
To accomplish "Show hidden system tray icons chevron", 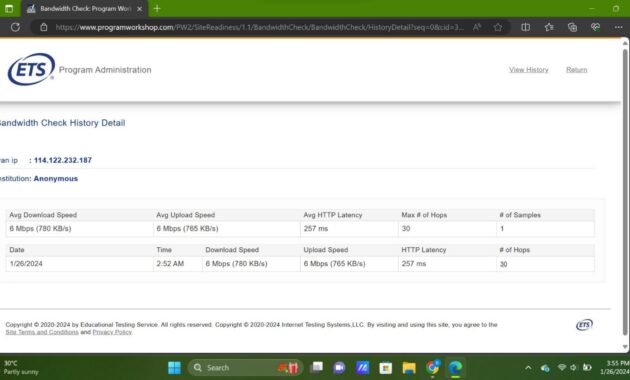I will tap(528, 368).
